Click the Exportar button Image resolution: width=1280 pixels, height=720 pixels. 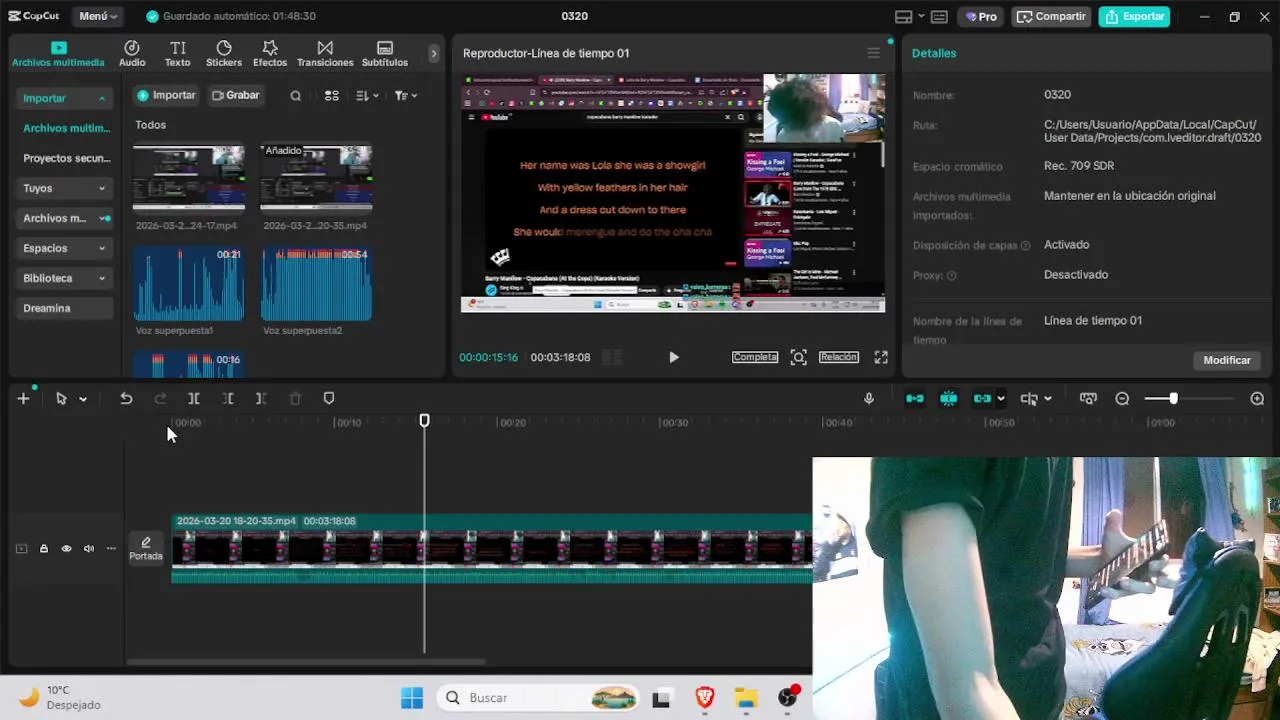click(1134, 16)
